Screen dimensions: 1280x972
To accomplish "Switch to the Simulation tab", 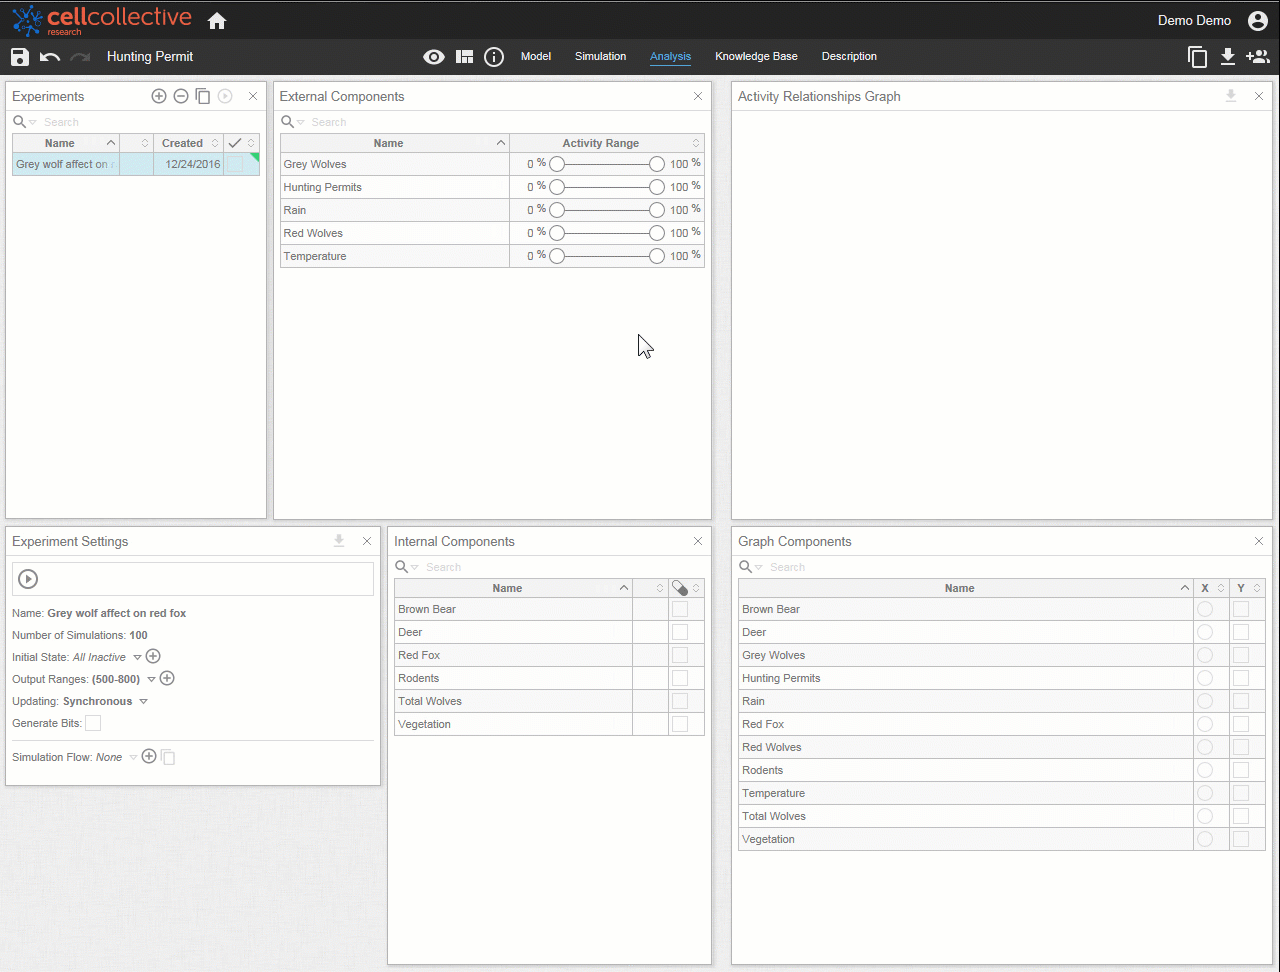I will point(600,56).
